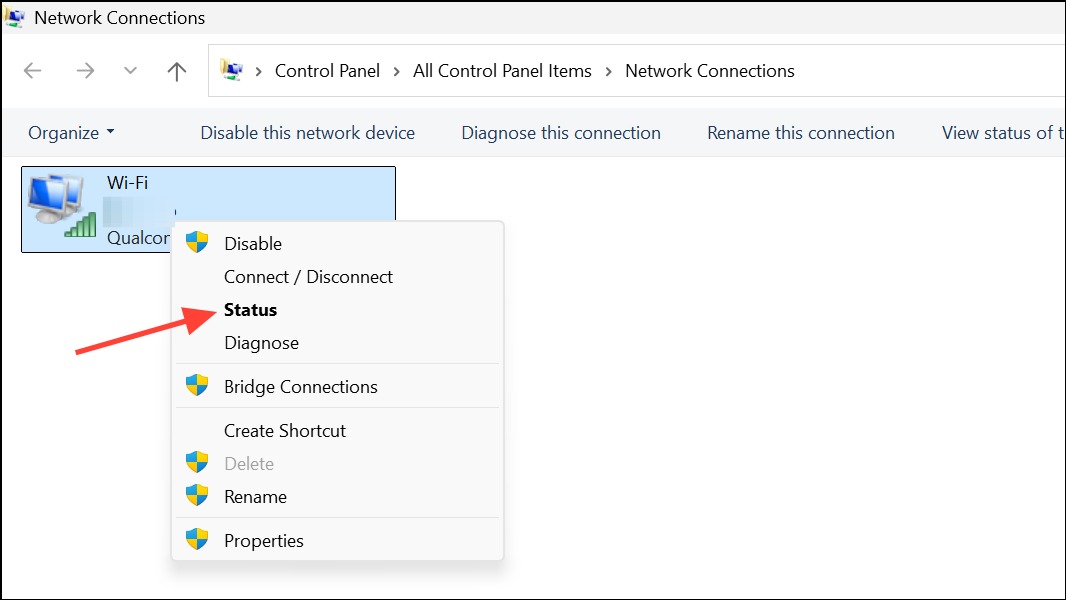Select the Wi-Fi adapter icon
Viewport: 1066px width, 600px height.
[x=62, y=207]
